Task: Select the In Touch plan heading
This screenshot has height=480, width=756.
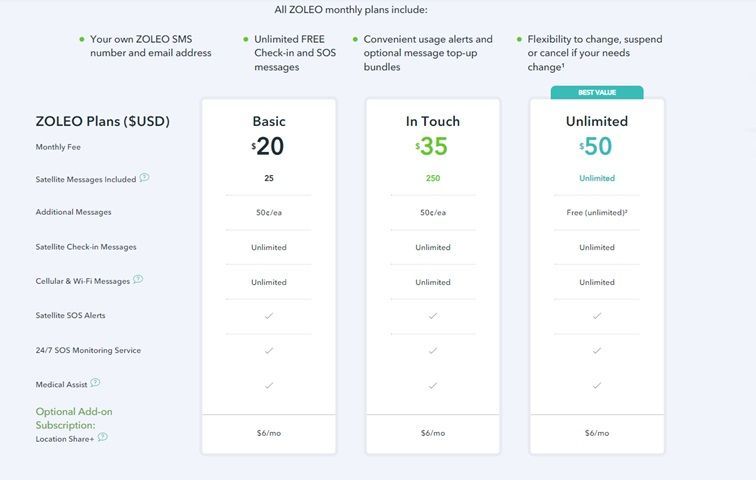Action: [432, 121]
